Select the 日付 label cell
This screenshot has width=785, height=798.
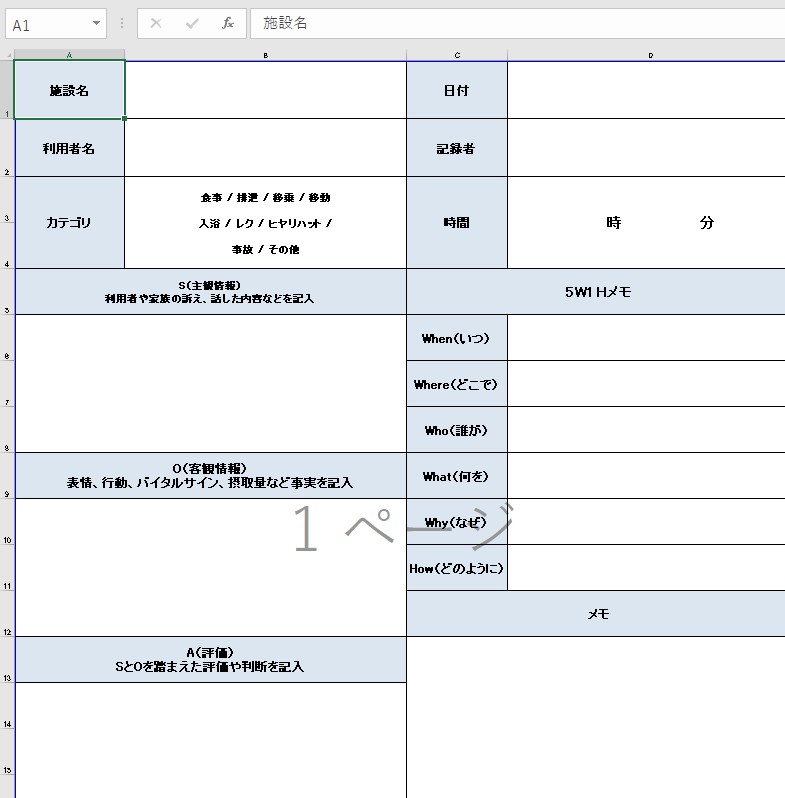456,90
